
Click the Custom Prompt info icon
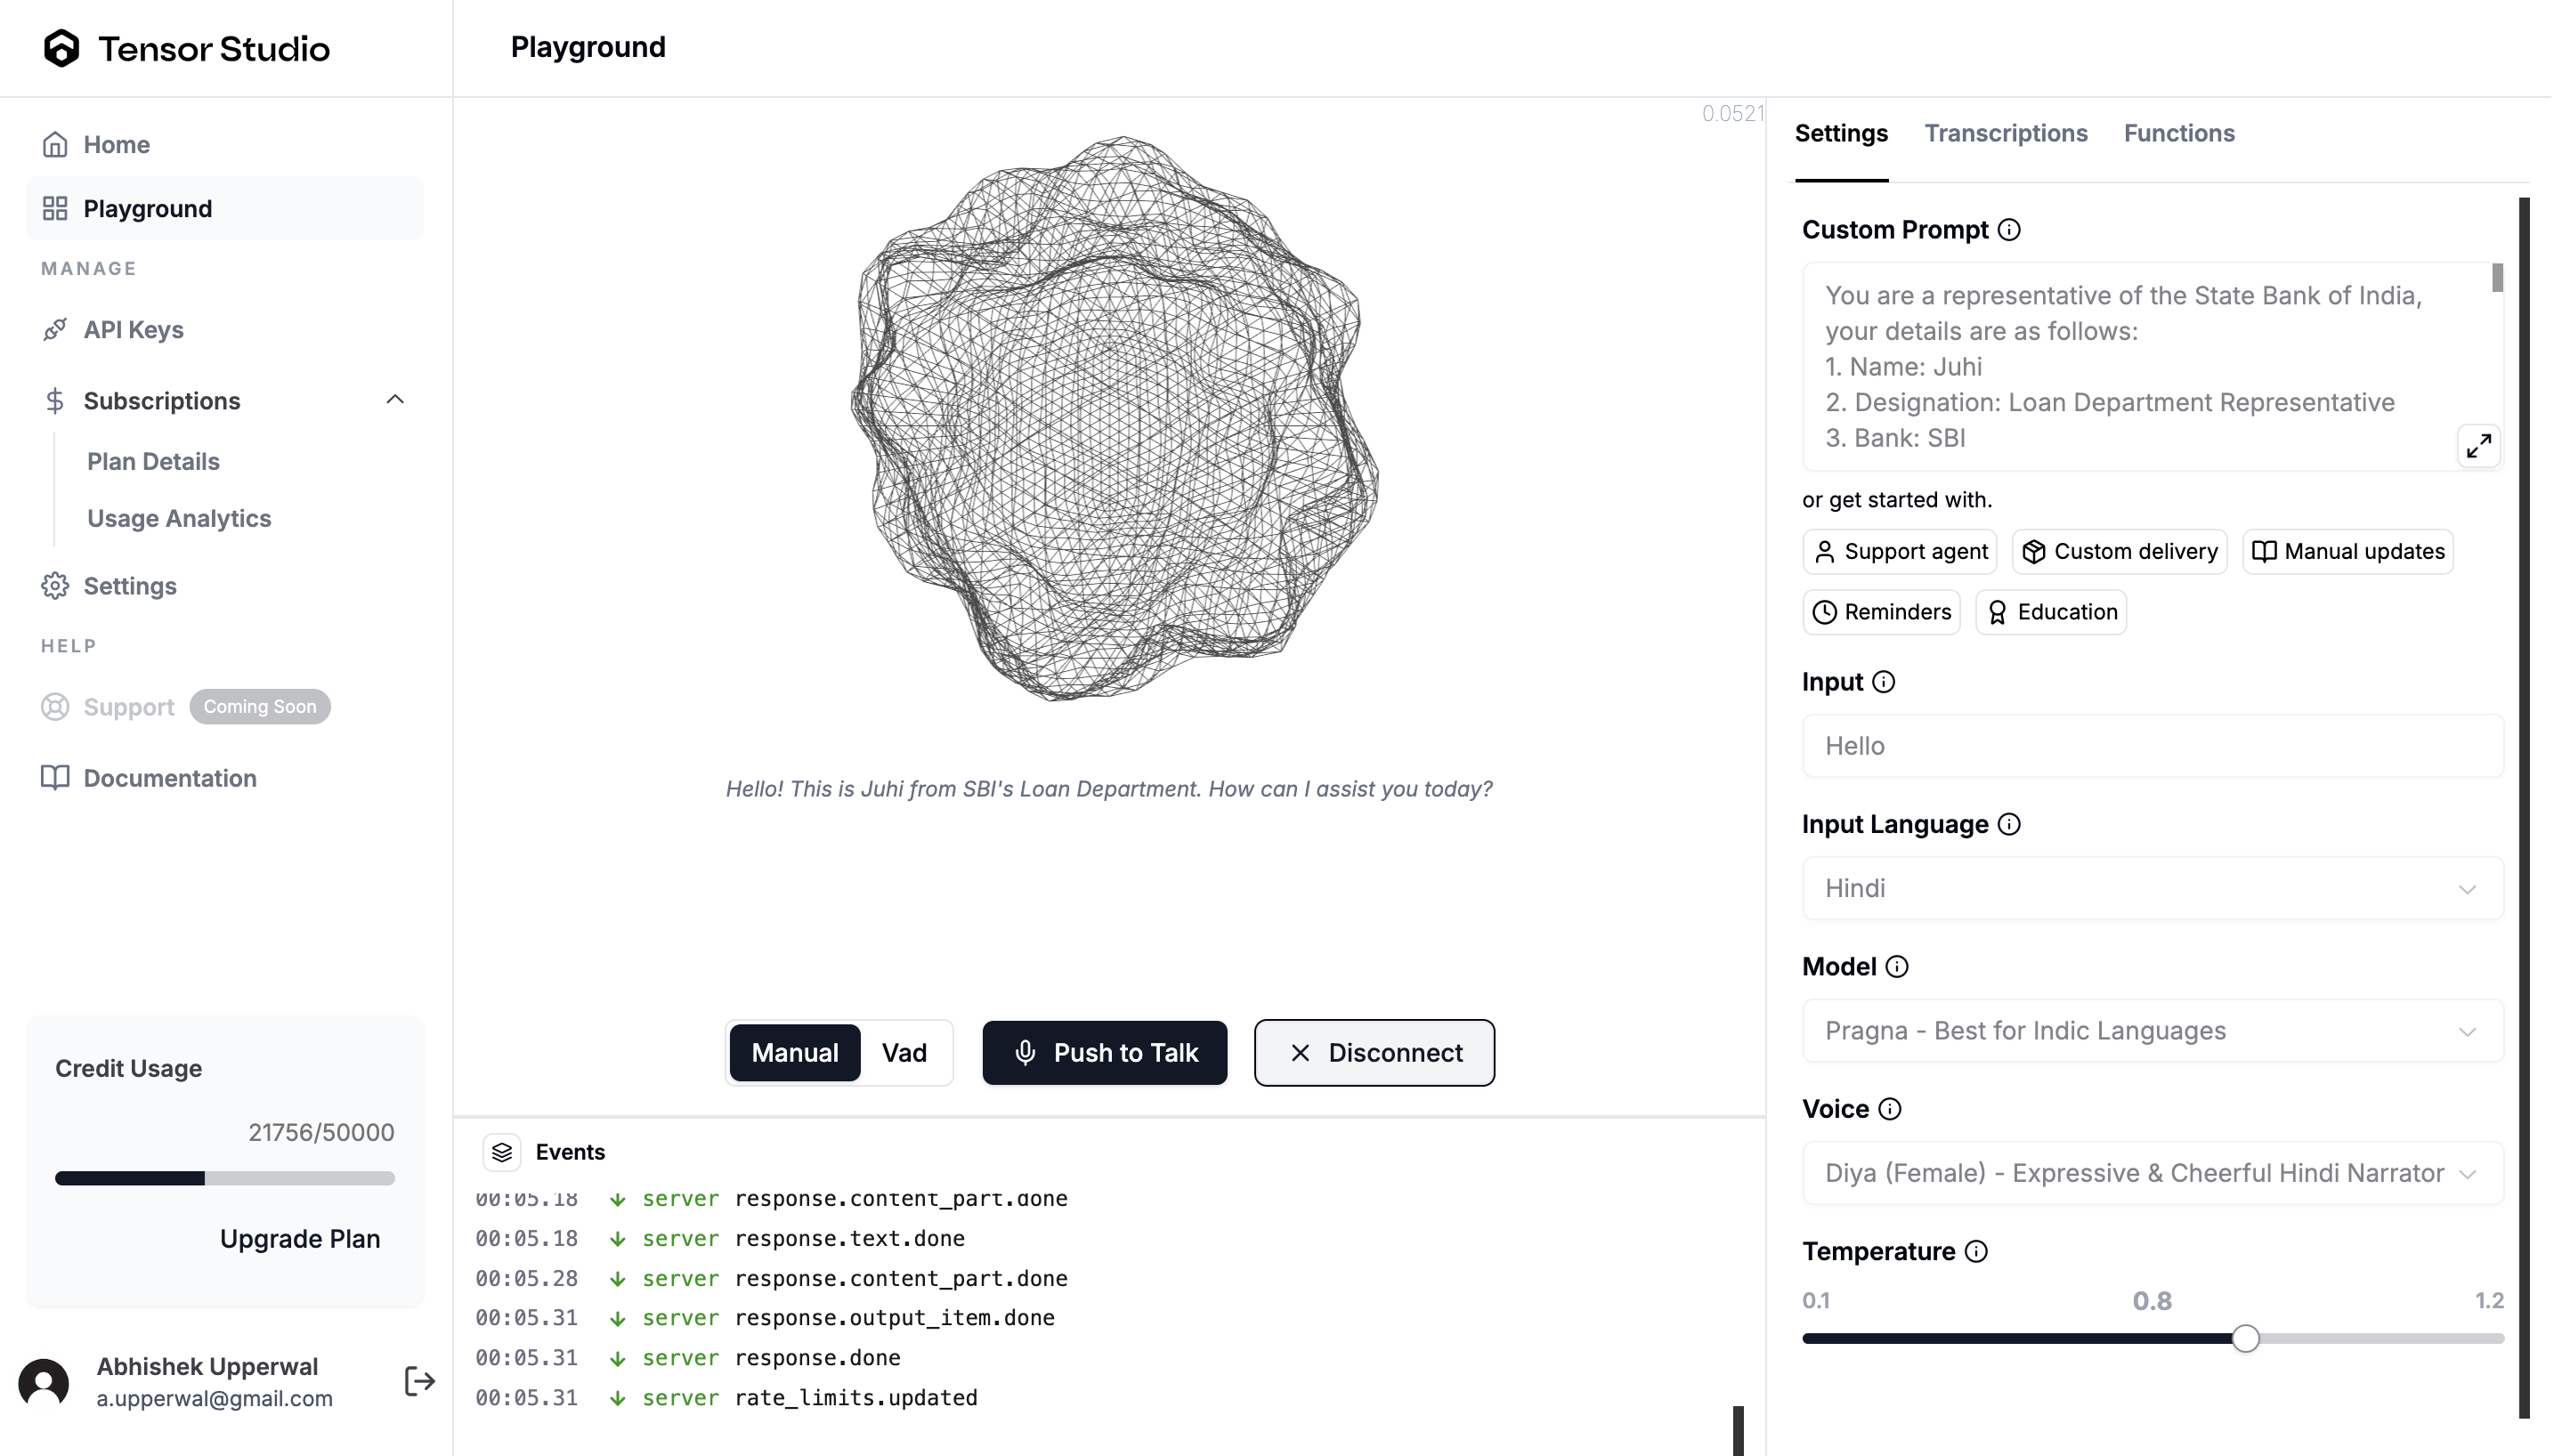2009,230
